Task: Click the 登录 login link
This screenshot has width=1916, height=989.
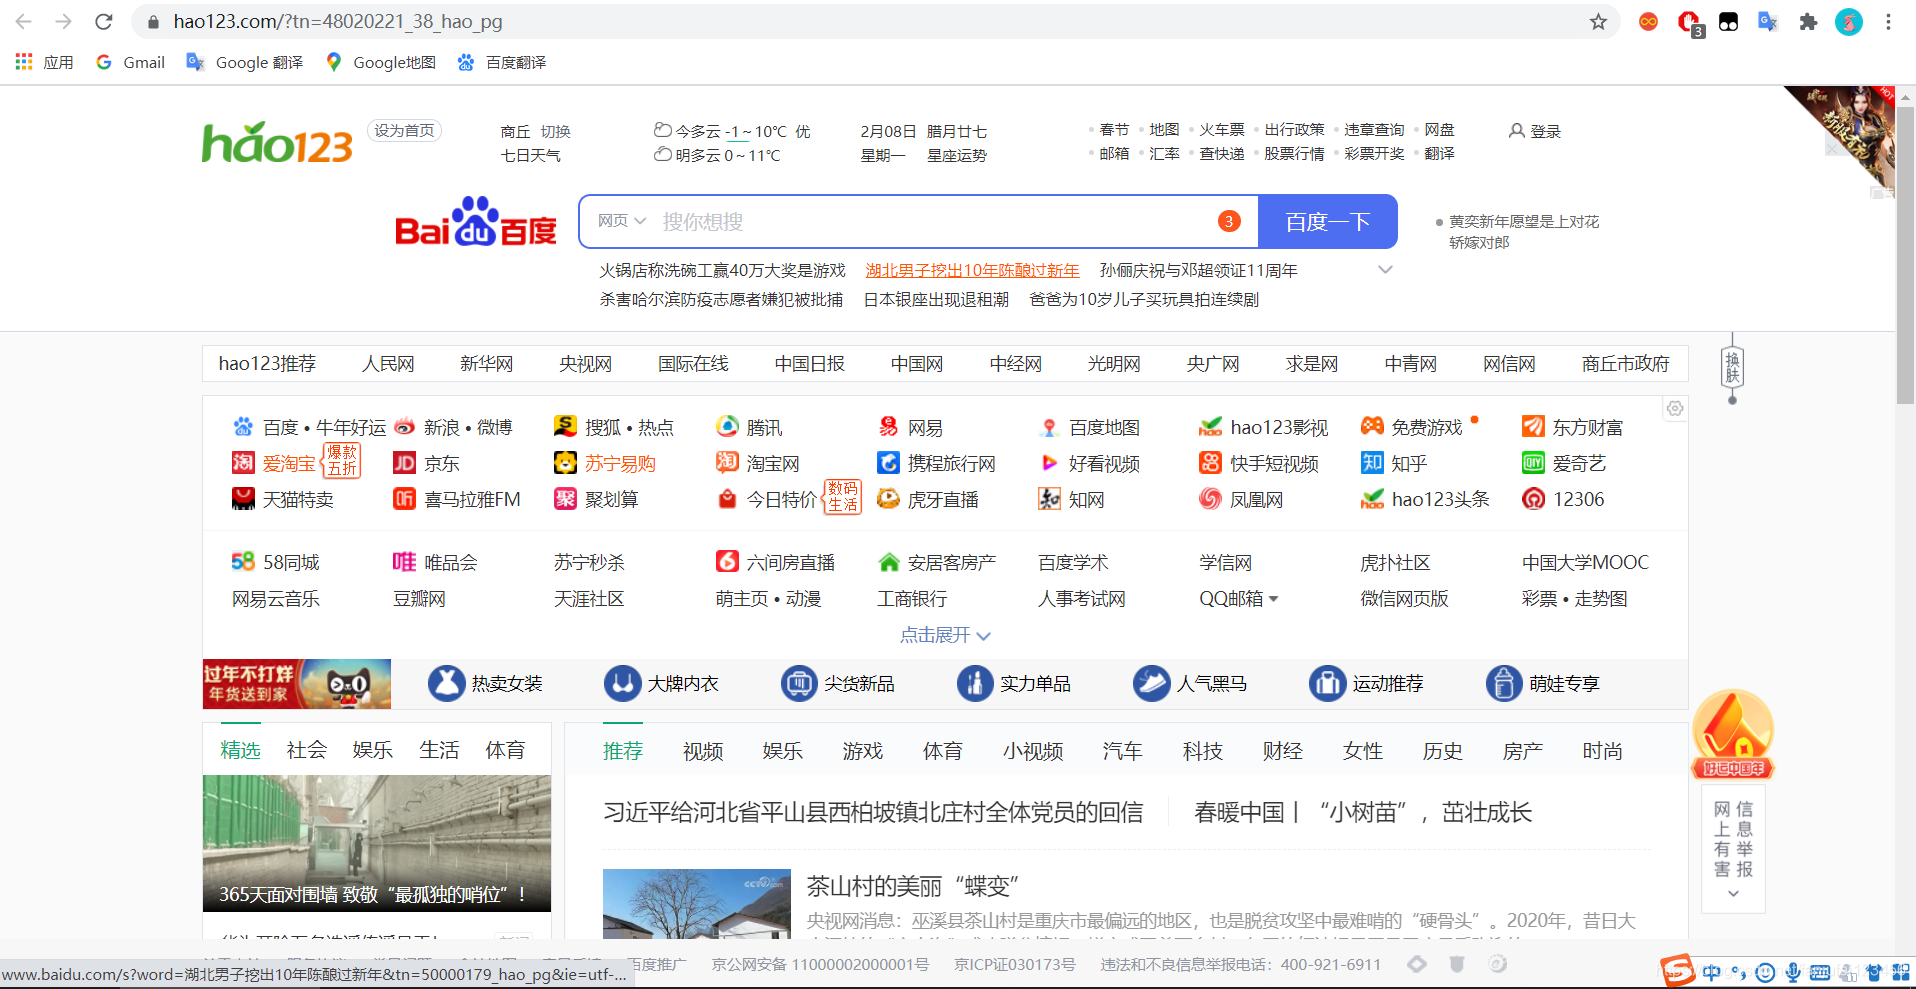Action: point(1535,131)
